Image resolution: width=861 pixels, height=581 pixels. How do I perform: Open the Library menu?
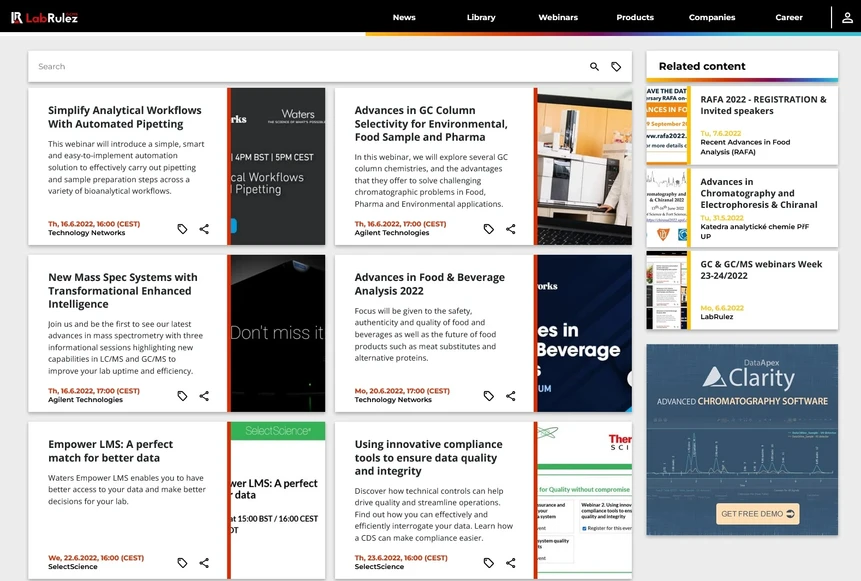click(481, 18)
